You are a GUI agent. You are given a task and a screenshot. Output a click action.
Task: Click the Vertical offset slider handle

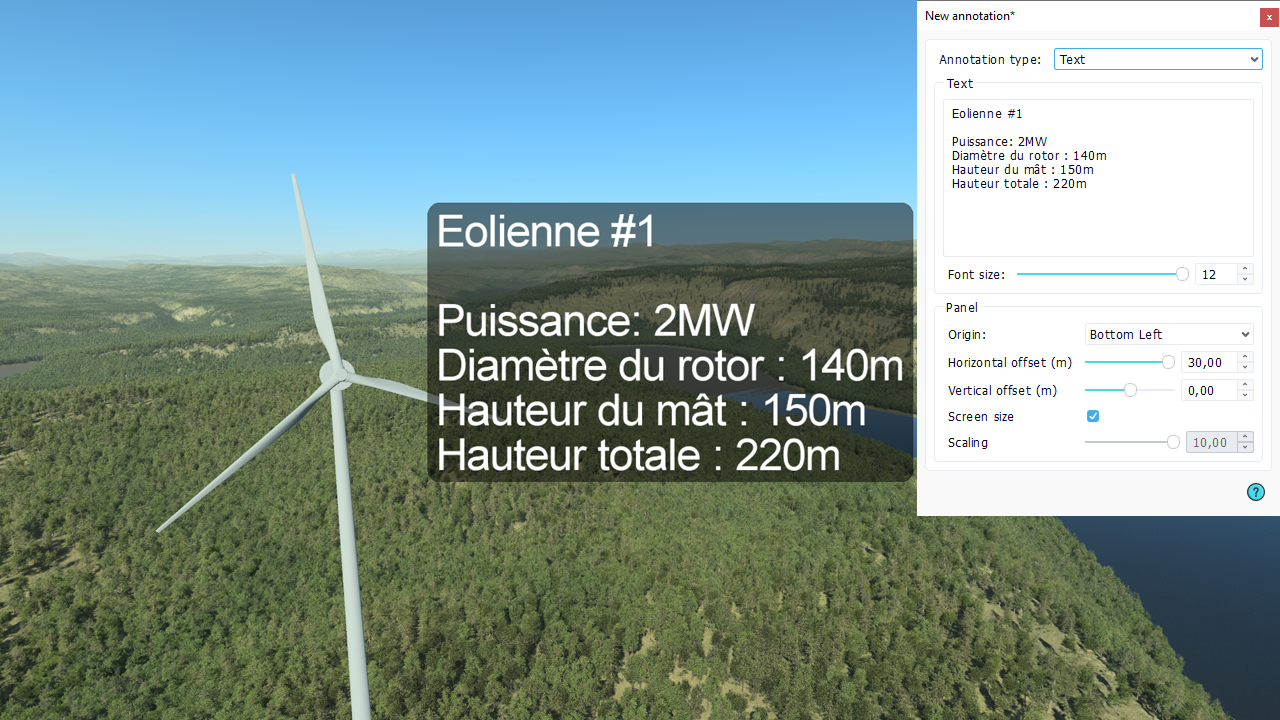[x=1130, y=390]
